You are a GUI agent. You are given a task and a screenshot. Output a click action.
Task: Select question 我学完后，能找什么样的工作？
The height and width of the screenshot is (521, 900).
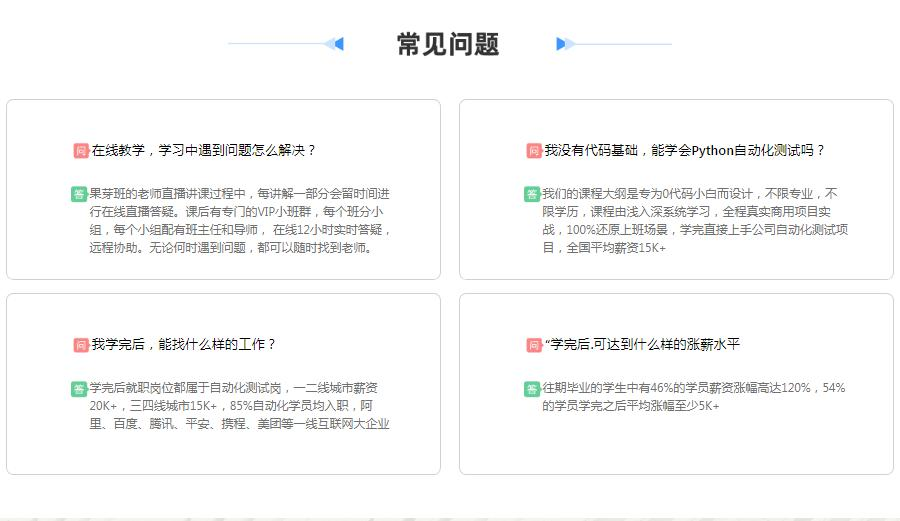coord(183,344)
